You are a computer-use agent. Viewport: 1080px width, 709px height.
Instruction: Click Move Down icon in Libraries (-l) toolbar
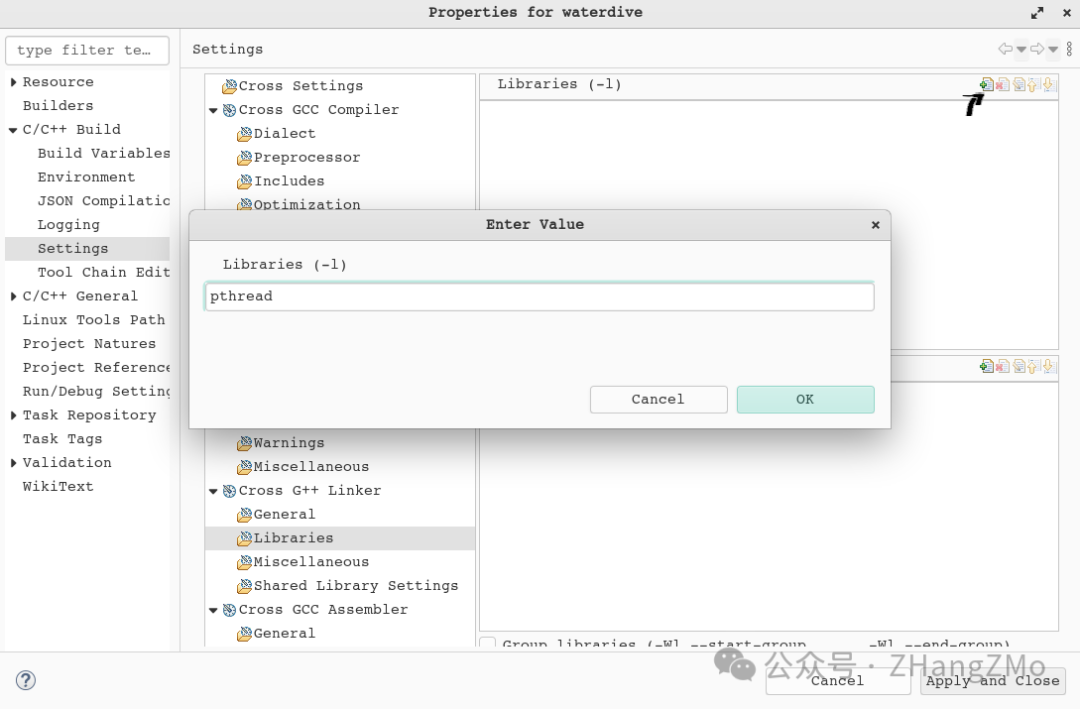coord(1048,84)
